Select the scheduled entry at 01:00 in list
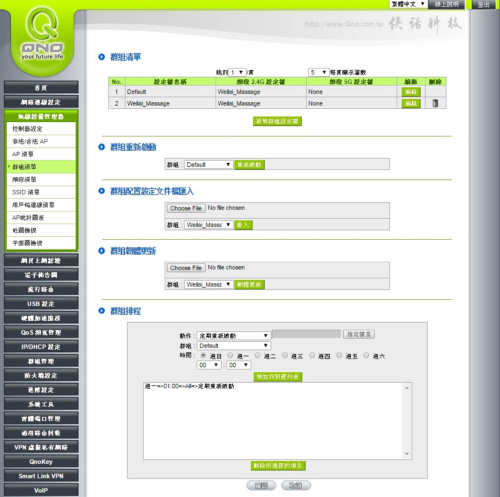500x497 pixels. click(190, 386)
